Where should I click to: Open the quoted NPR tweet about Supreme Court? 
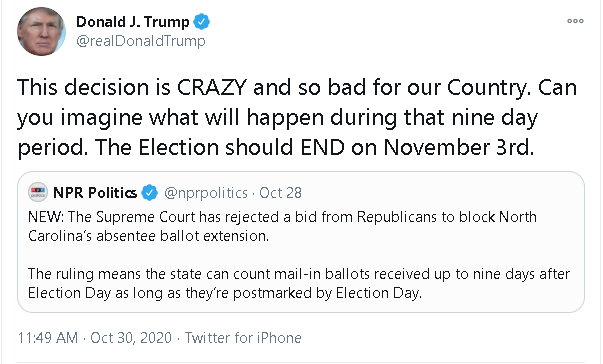(301, 242)
